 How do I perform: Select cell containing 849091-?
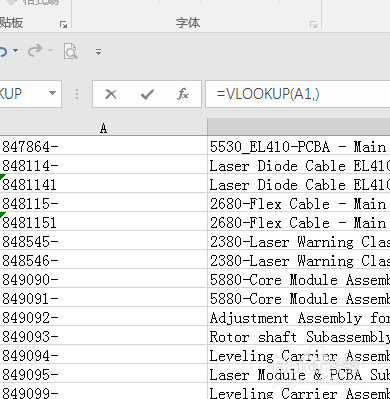[x=103, y=297]
